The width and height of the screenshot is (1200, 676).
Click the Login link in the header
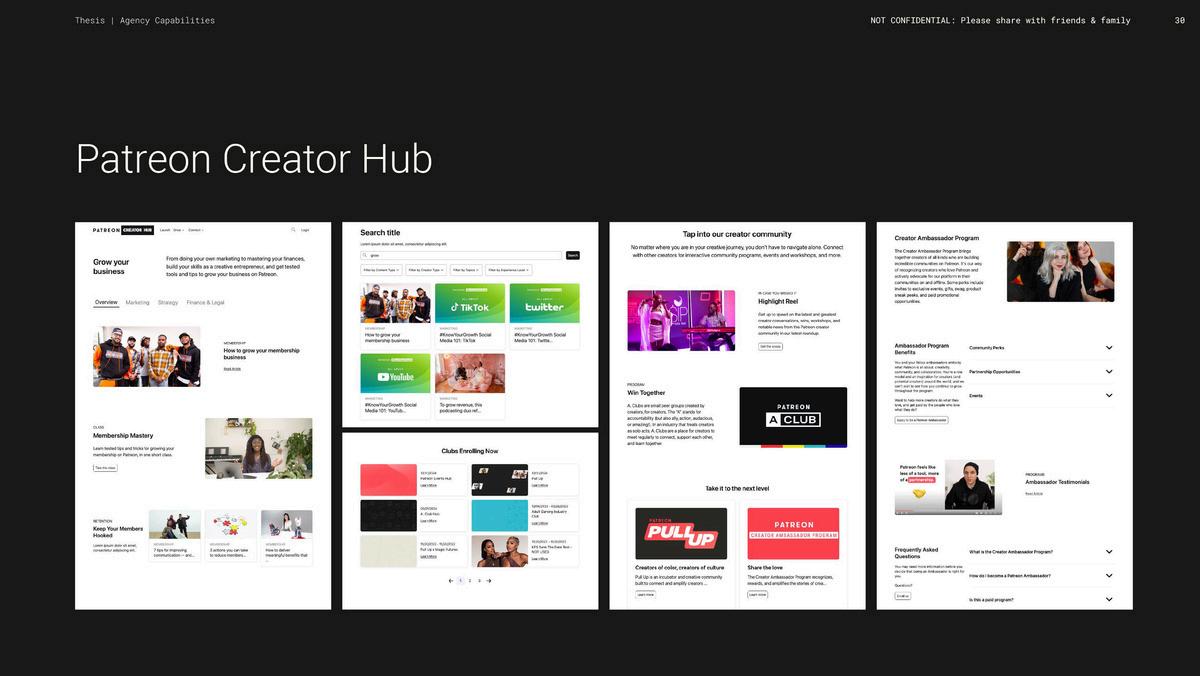point(305,230)
